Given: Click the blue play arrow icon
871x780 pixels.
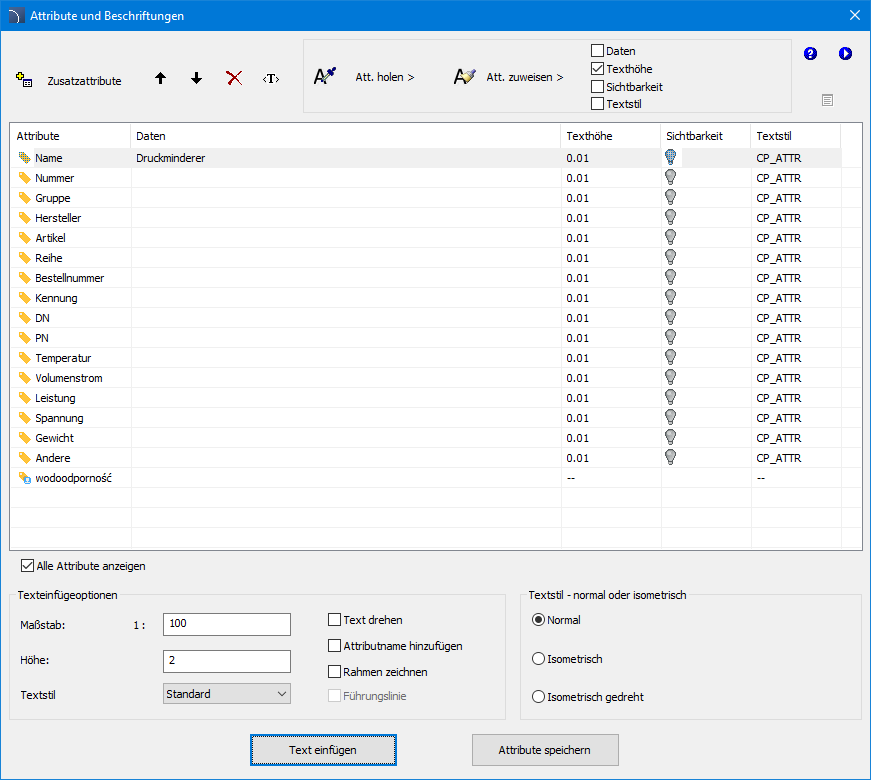Looking at the screenshot, I should pyautogui.click(x=845, y=54).
